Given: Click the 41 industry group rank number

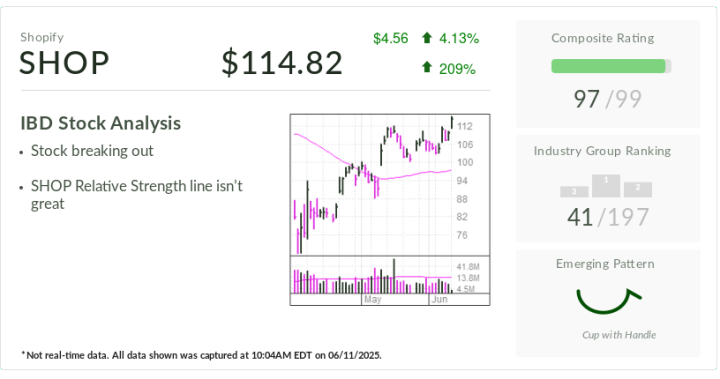Looking at the screenshot, I should tap(580, 217).
